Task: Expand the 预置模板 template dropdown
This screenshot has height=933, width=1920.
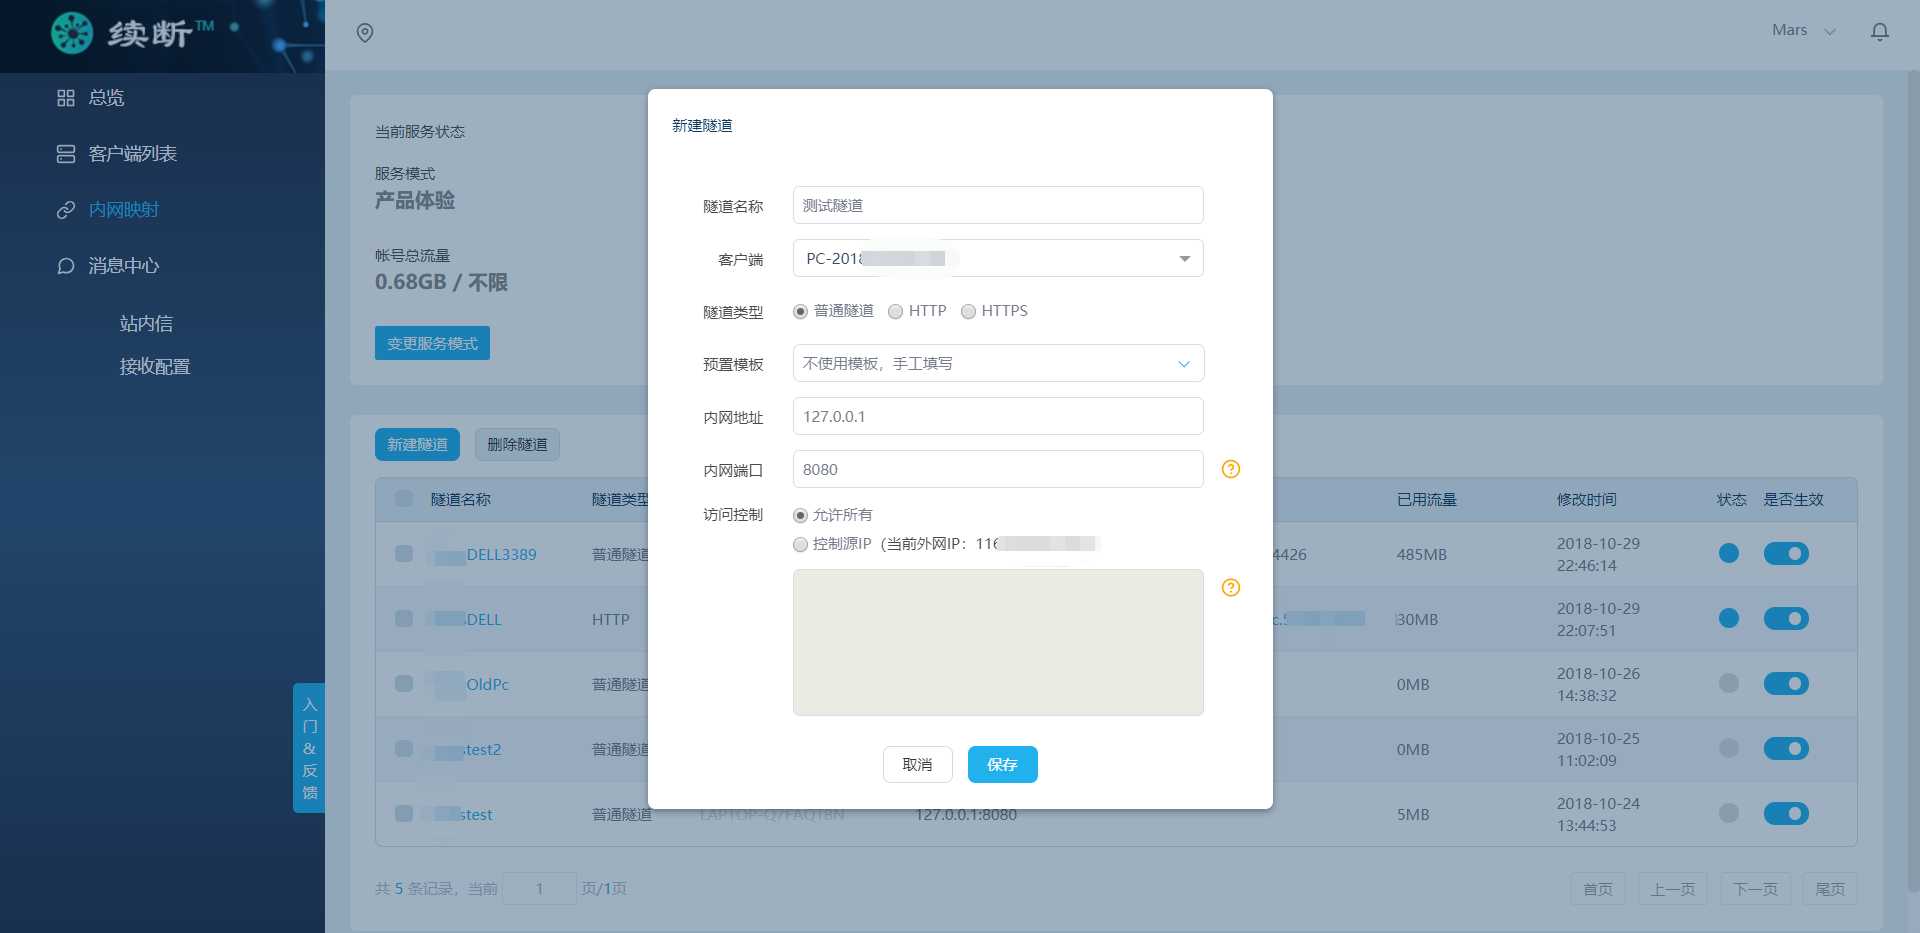Action: pyautogui.click(x=998, y=363)
